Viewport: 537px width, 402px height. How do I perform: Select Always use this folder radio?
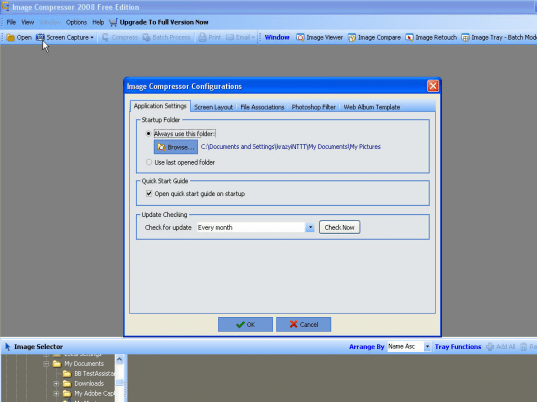pos(148,134)
